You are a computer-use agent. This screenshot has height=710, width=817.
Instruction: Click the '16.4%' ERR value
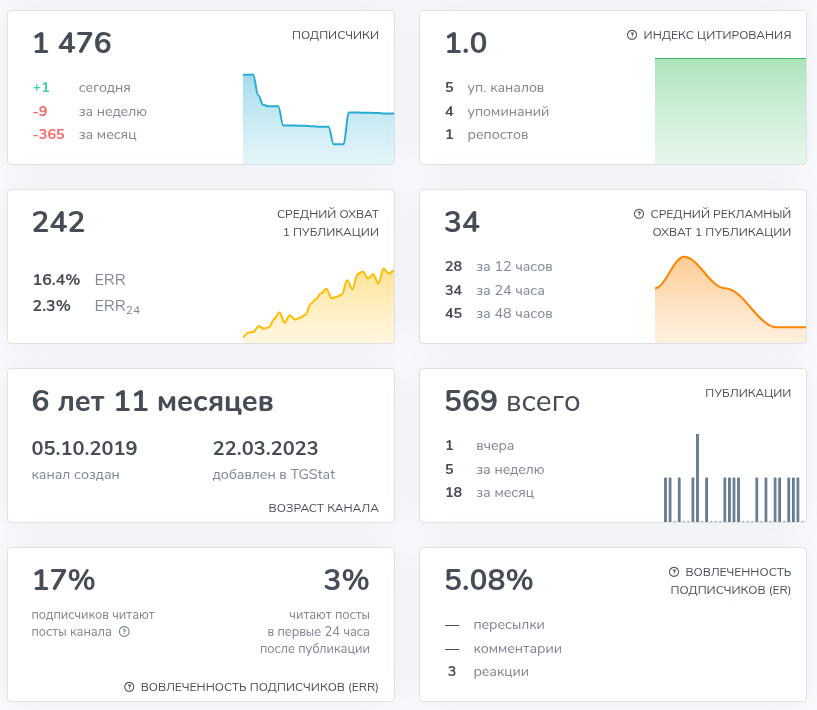coord(56,280)
